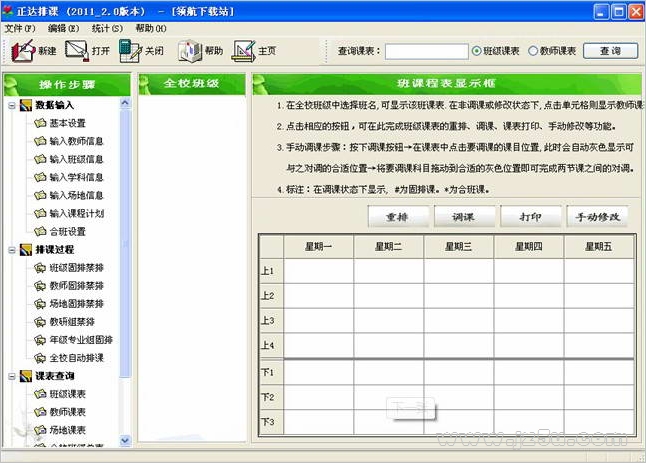Click the 查询 search button
The image size is (646, 463).
tap(611, 51)
